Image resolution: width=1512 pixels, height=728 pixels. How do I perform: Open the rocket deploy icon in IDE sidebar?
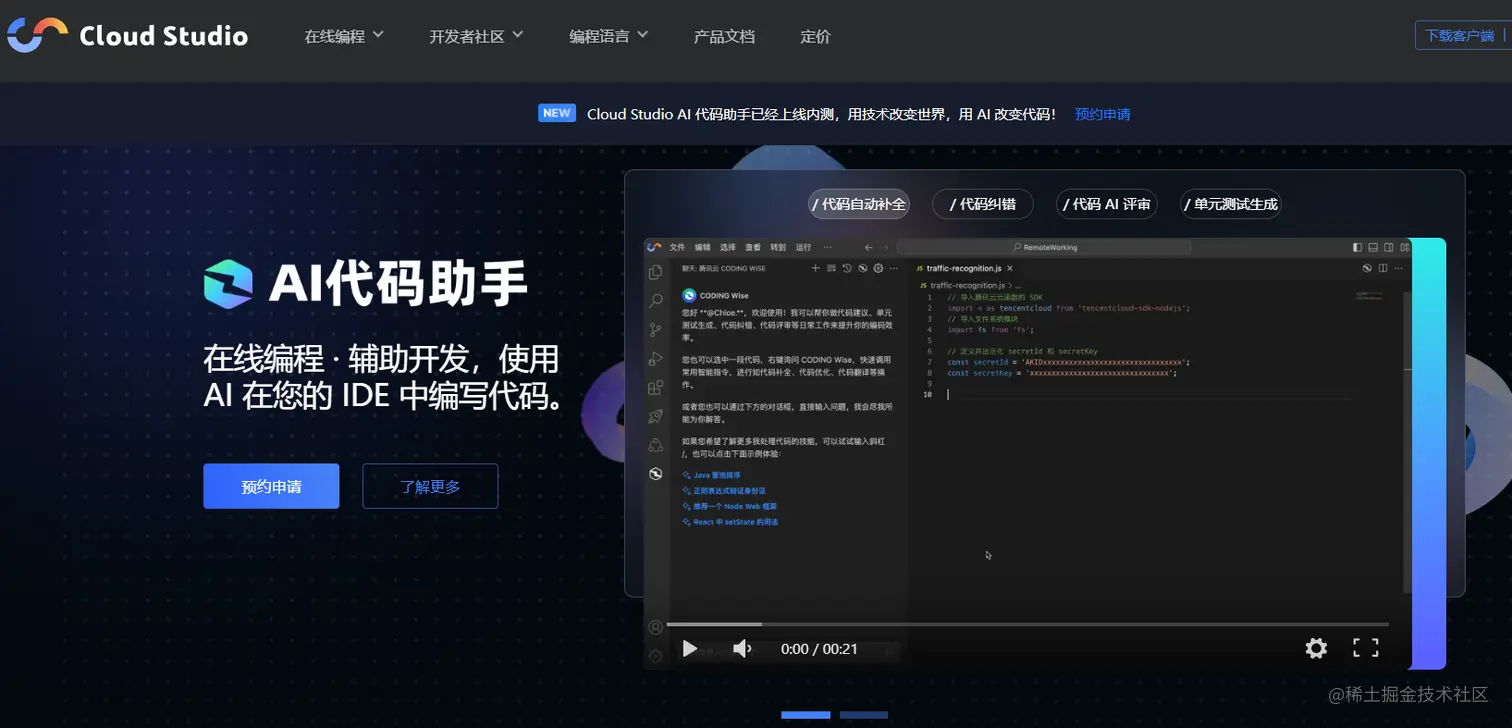tap(655, 416)
